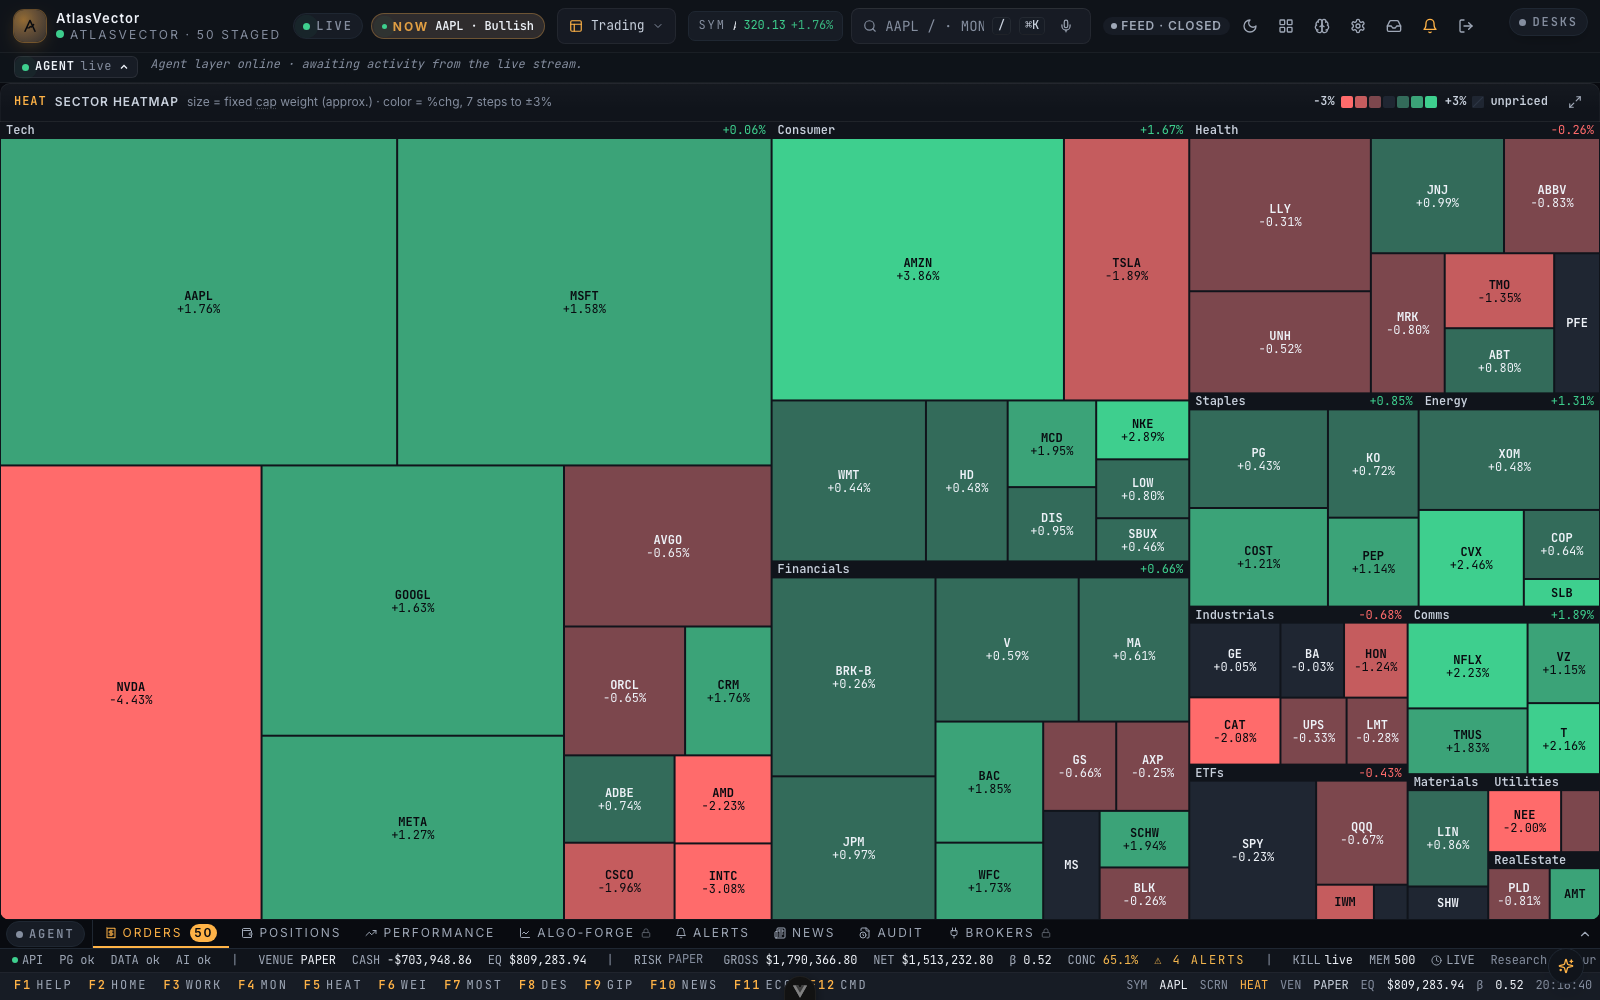Viewport: 1600px width, 1000px height.
Task: Click the brightest red -3% legend swatch
Action: click(1347, 102)
